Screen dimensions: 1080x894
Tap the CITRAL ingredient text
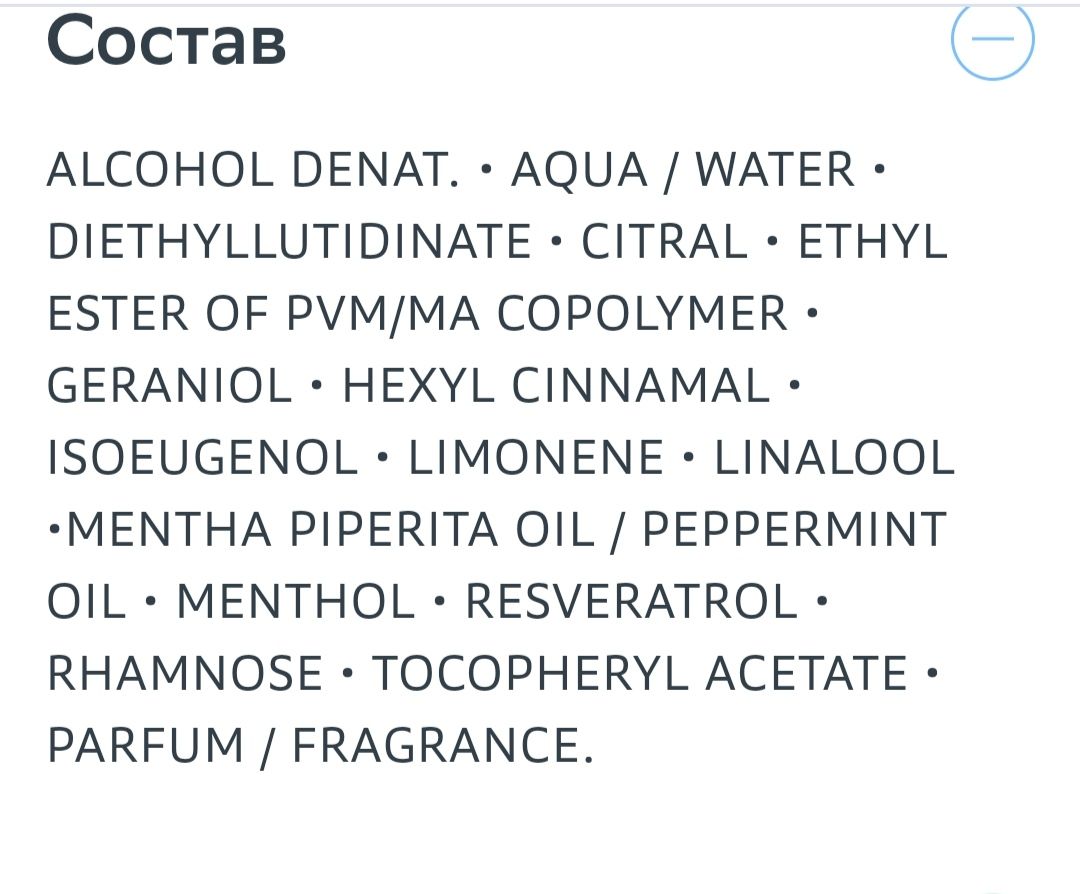tap(665, 242)
